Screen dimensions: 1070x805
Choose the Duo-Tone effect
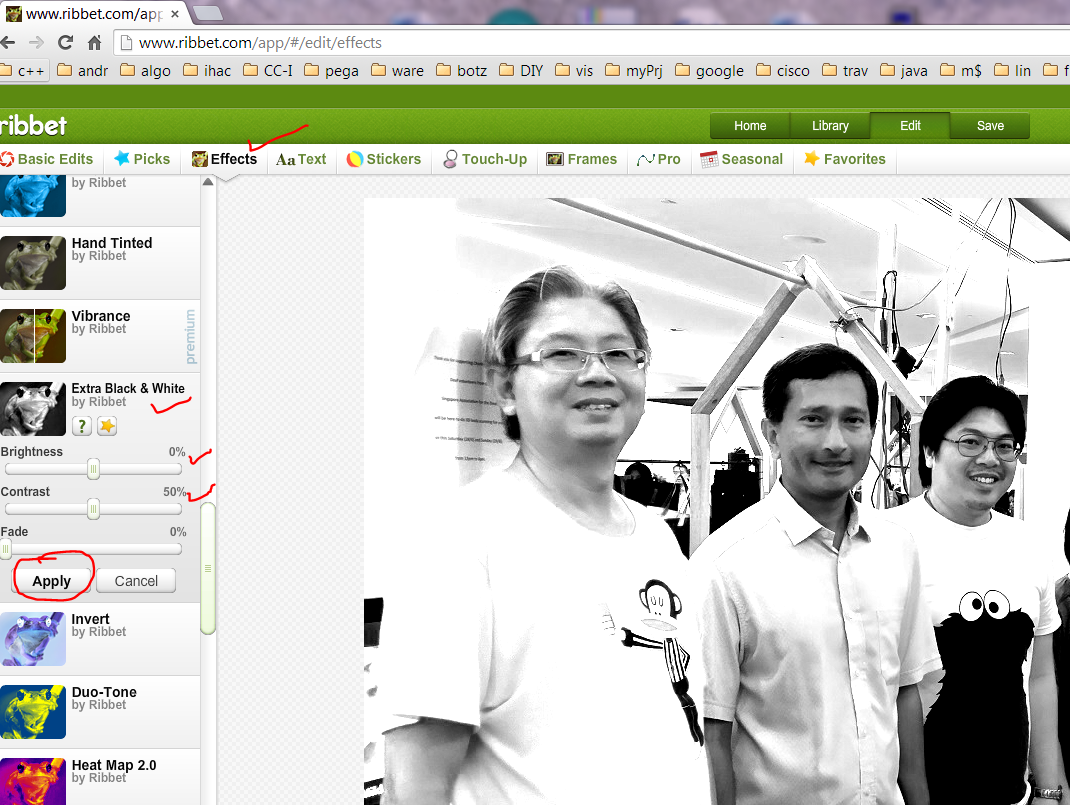click(x=100, y=712)
